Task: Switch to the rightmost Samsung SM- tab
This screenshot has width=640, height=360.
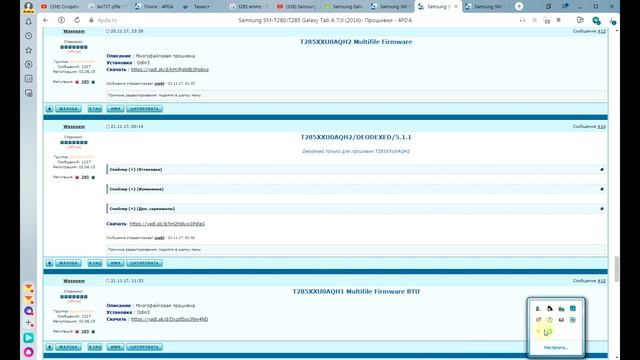Action: (x=486, y=7)
